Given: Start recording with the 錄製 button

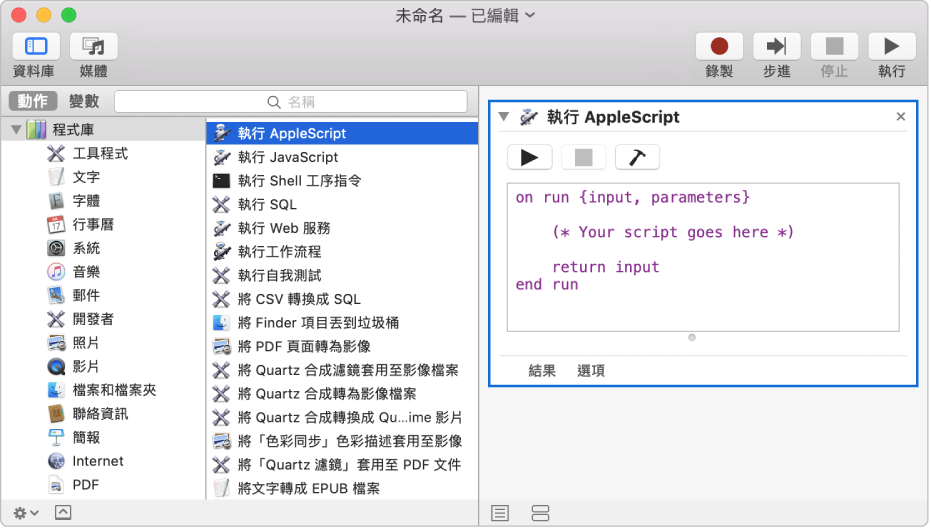Looking at the screenshot, I should point(719,46).
